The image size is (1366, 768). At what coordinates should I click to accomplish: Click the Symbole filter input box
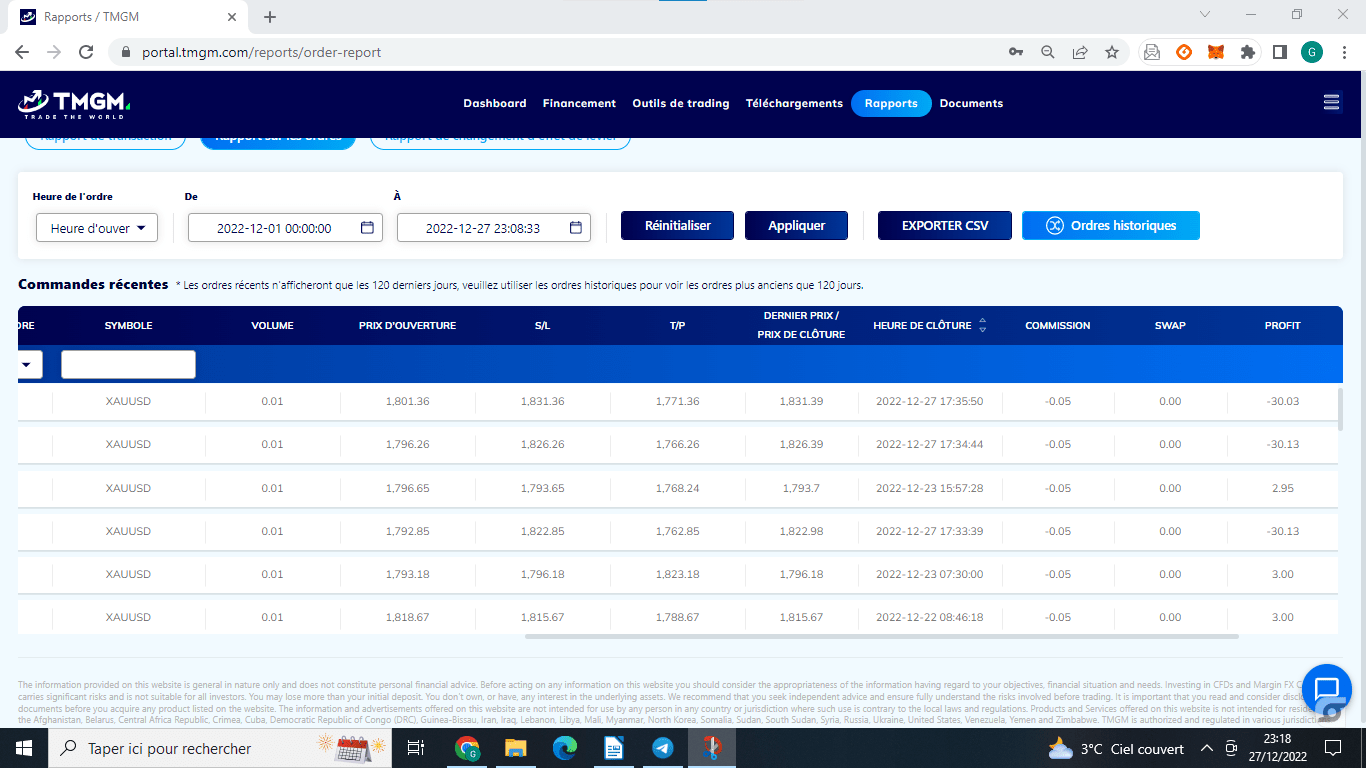(x=128, y=365)
